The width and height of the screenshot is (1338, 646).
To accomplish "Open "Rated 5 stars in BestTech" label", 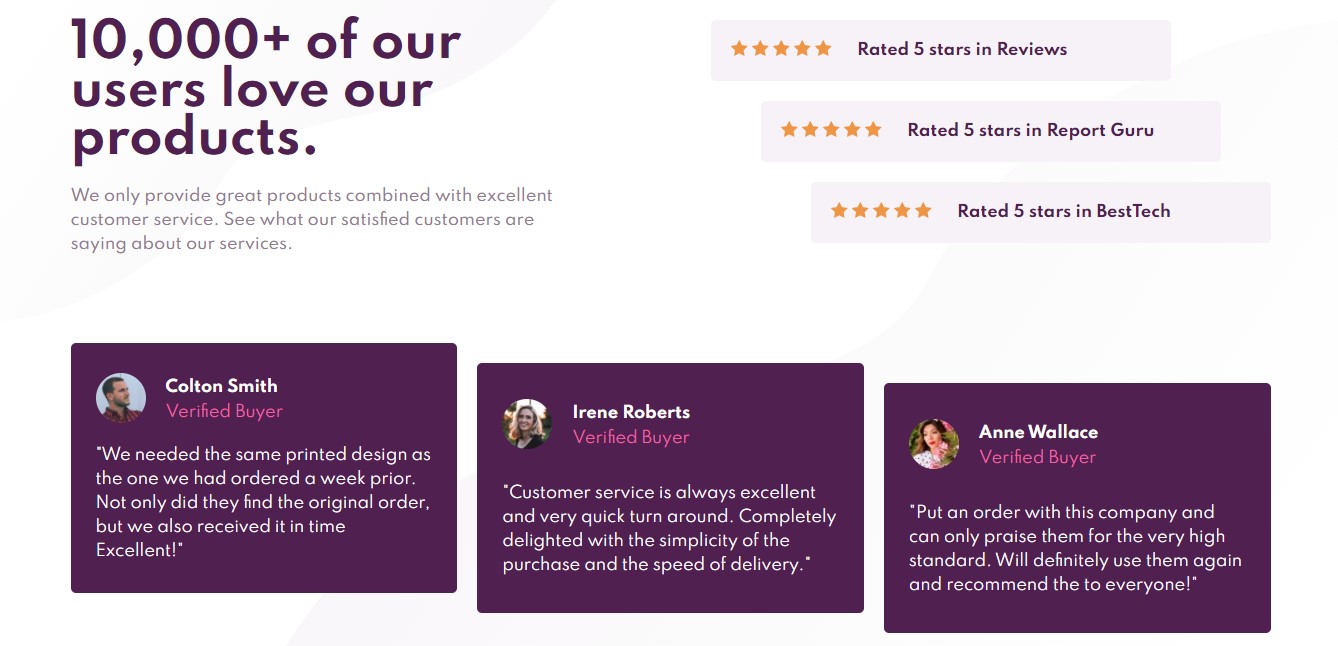I will click(1063, 211).
